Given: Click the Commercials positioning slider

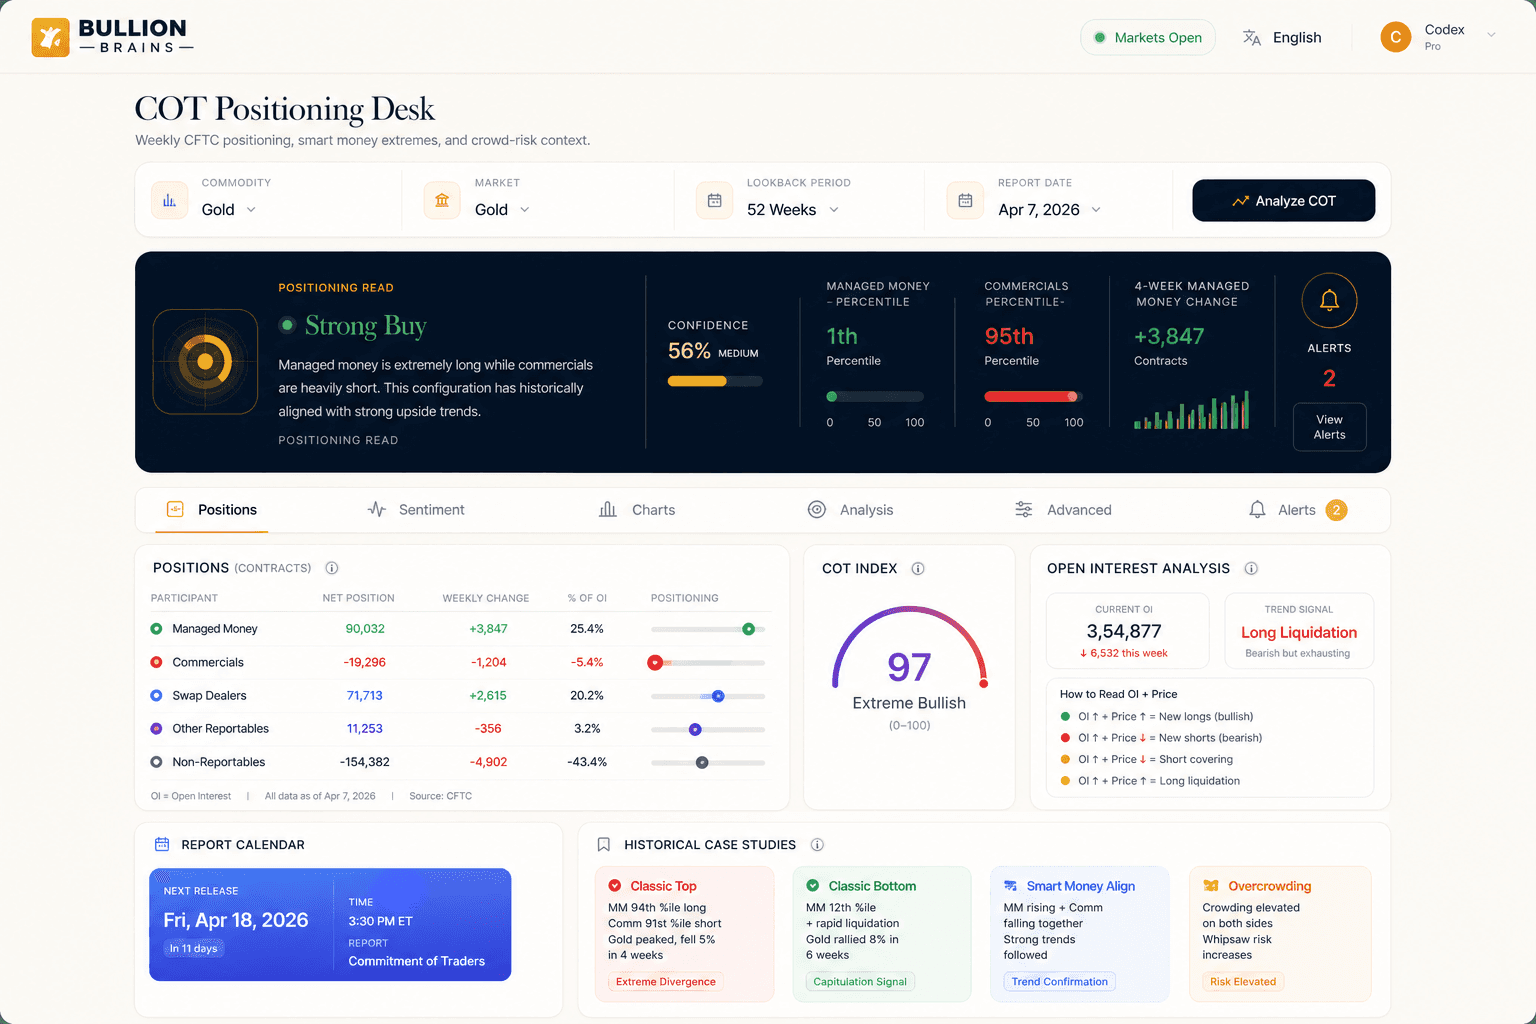Looking at the screenshot, I should (x=708, y=662).
